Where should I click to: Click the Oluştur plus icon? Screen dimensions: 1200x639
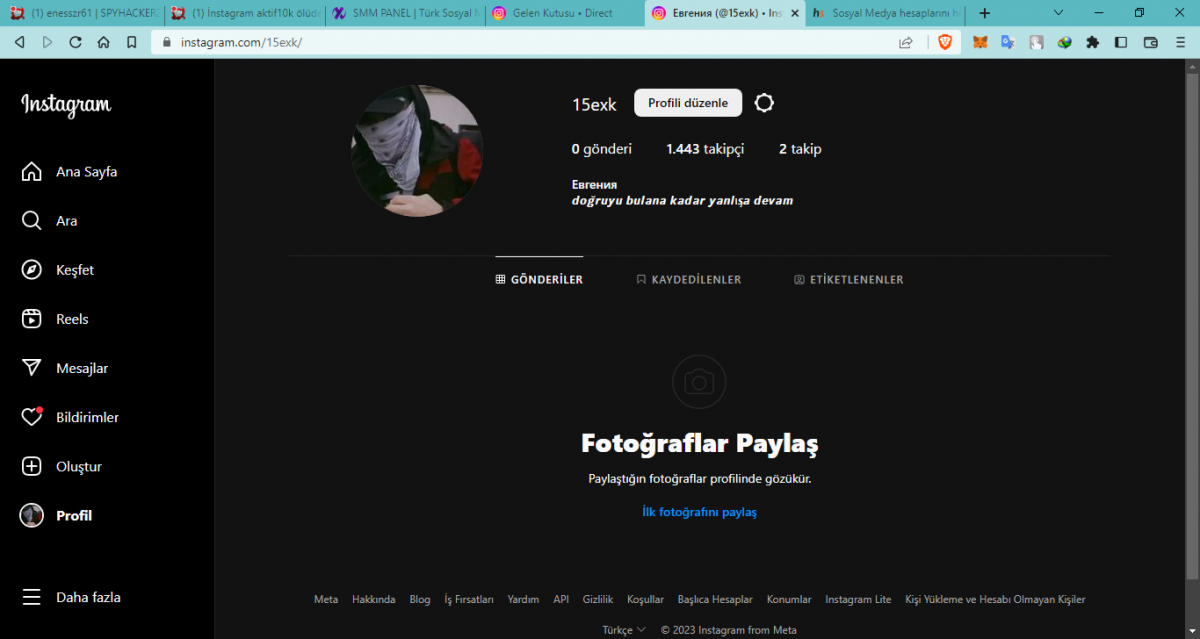click(x=32, y=466)
